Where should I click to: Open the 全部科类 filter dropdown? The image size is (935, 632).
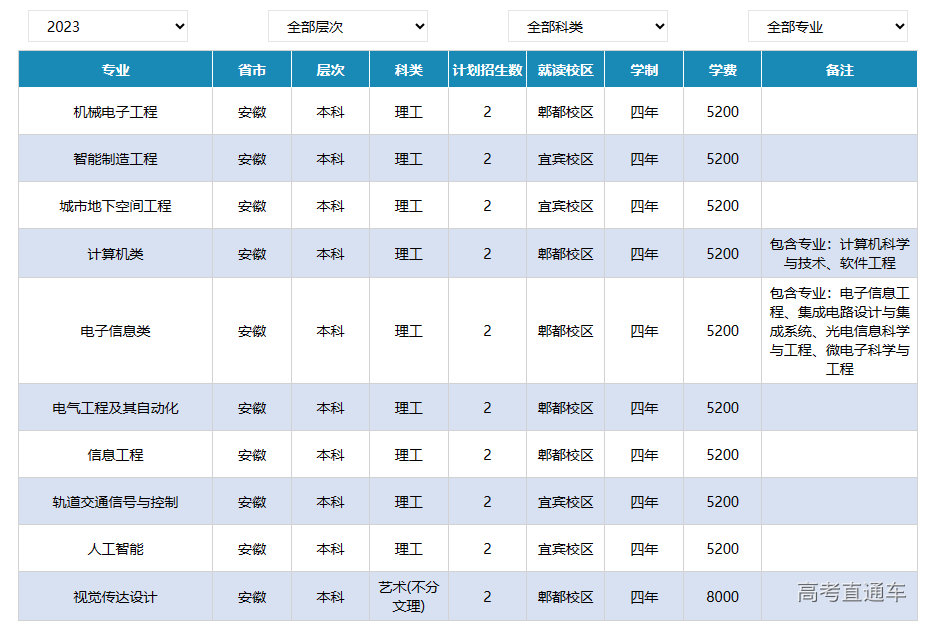[587, 27]
